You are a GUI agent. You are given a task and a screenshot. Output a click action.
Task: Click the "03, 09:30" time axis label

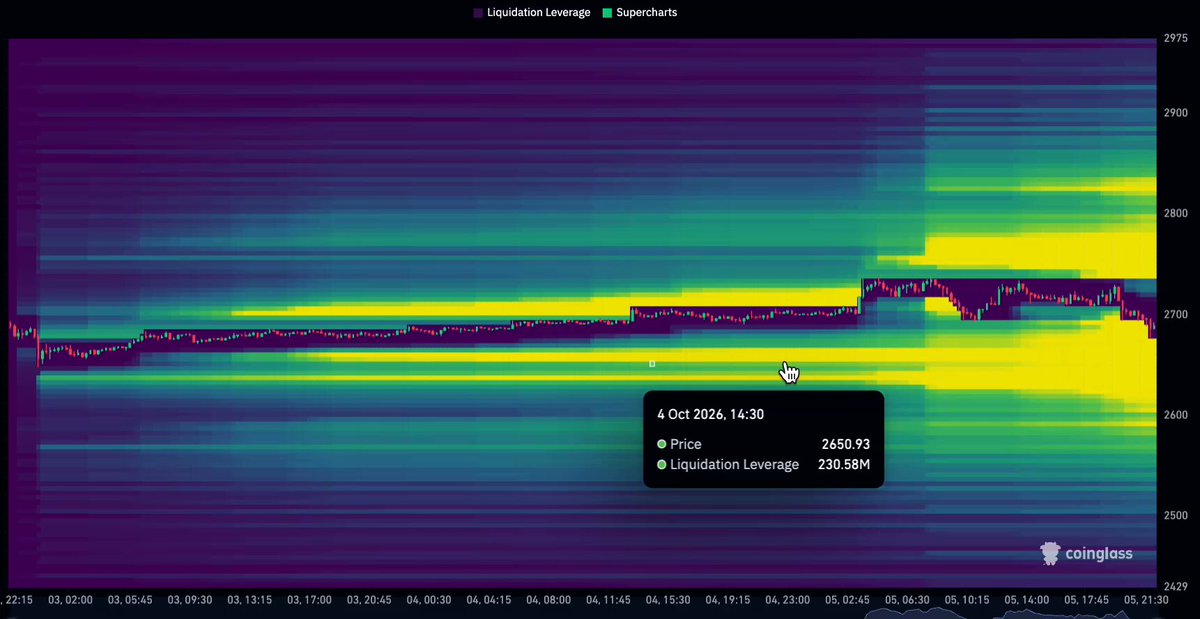pos(189,600)
